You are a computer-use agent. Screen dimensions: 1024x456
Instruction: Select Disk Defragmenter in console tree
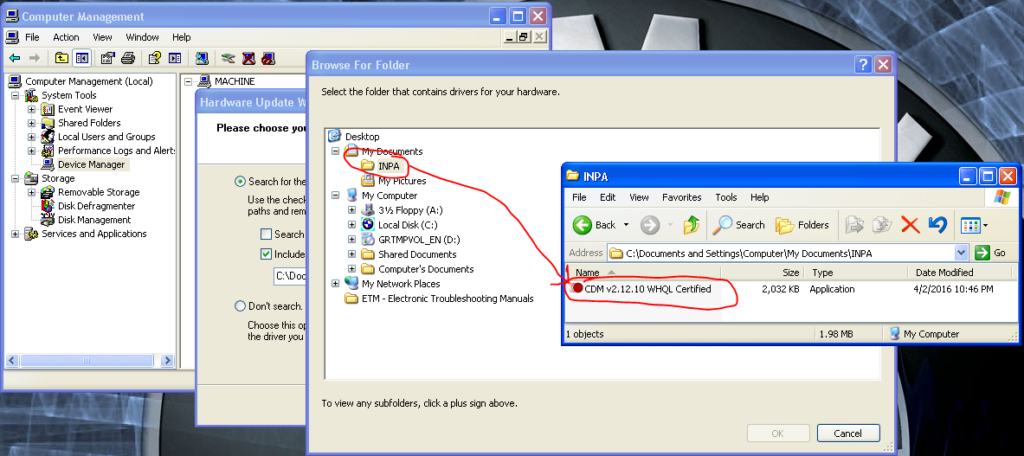pos(96,206)
